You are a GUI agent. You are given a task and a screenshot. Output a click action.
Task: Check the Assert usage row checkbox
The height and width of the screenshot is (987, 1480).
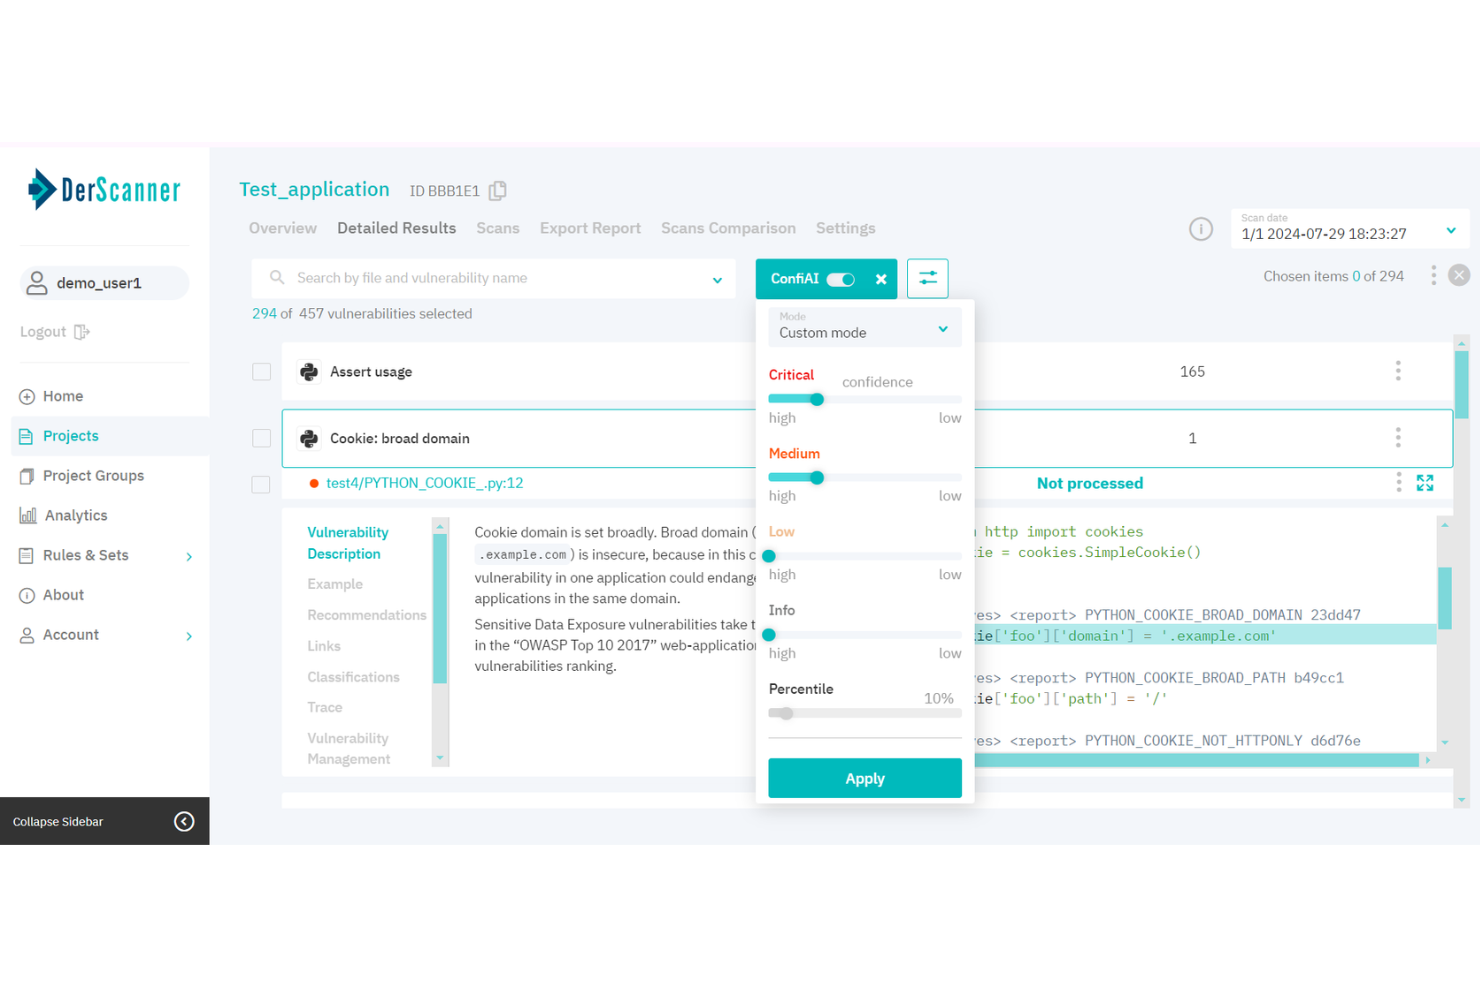pyautogui.click(x=261, y=371)
